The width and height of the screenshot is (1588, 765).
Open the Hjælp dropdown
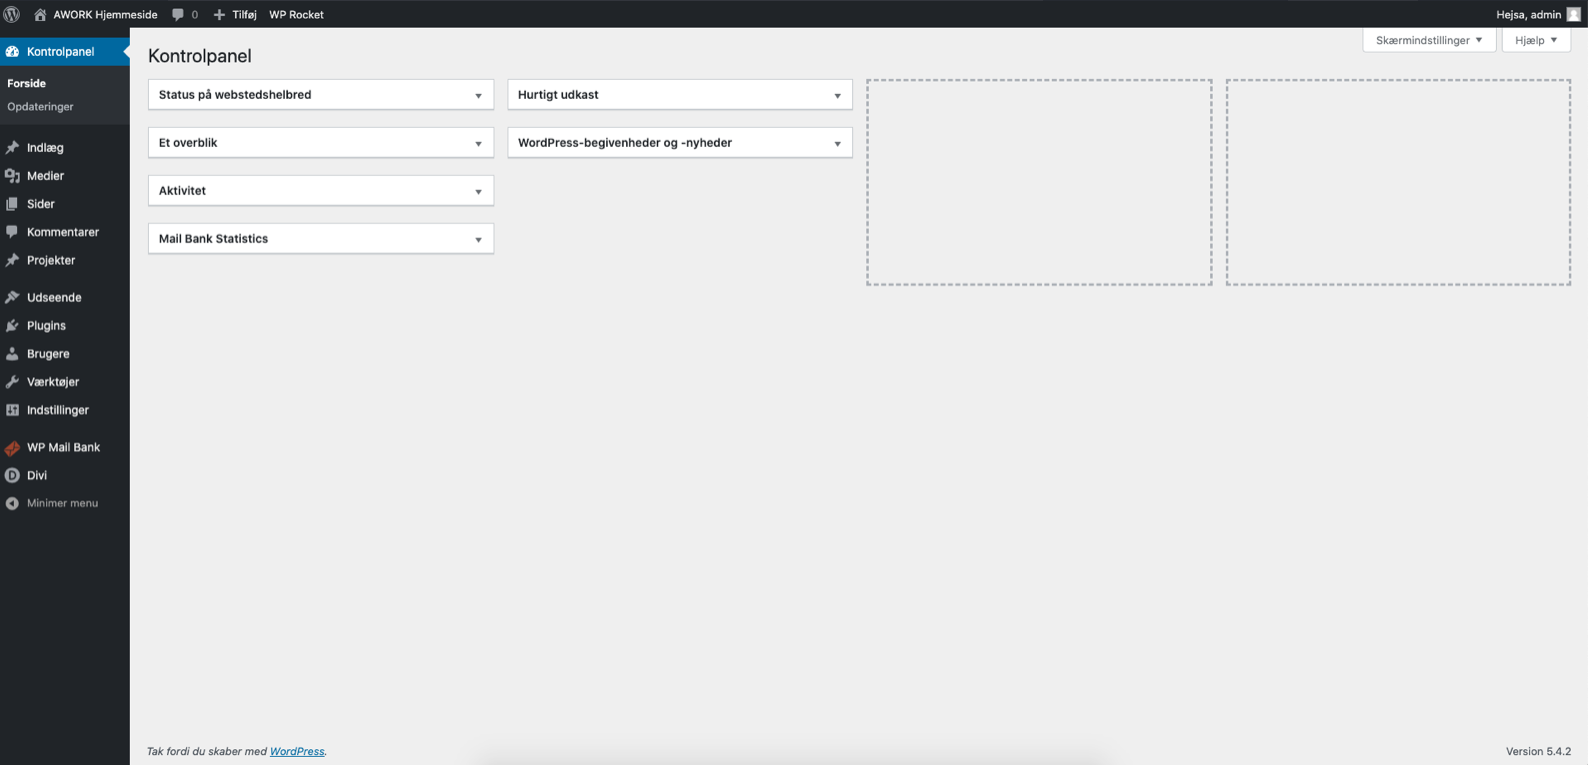click(1536, 40)
